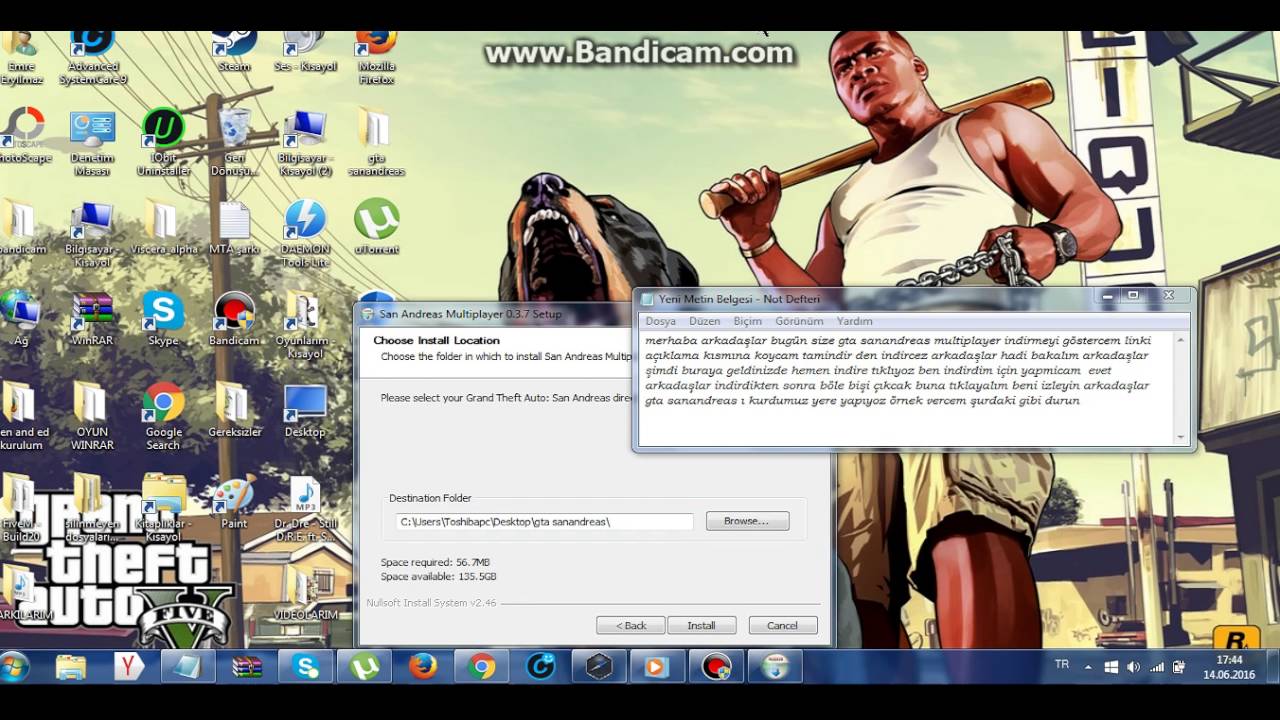Open Google Search Chrome desktop shortcut
Screen dimensions: 1280x720
pos(163,417)
